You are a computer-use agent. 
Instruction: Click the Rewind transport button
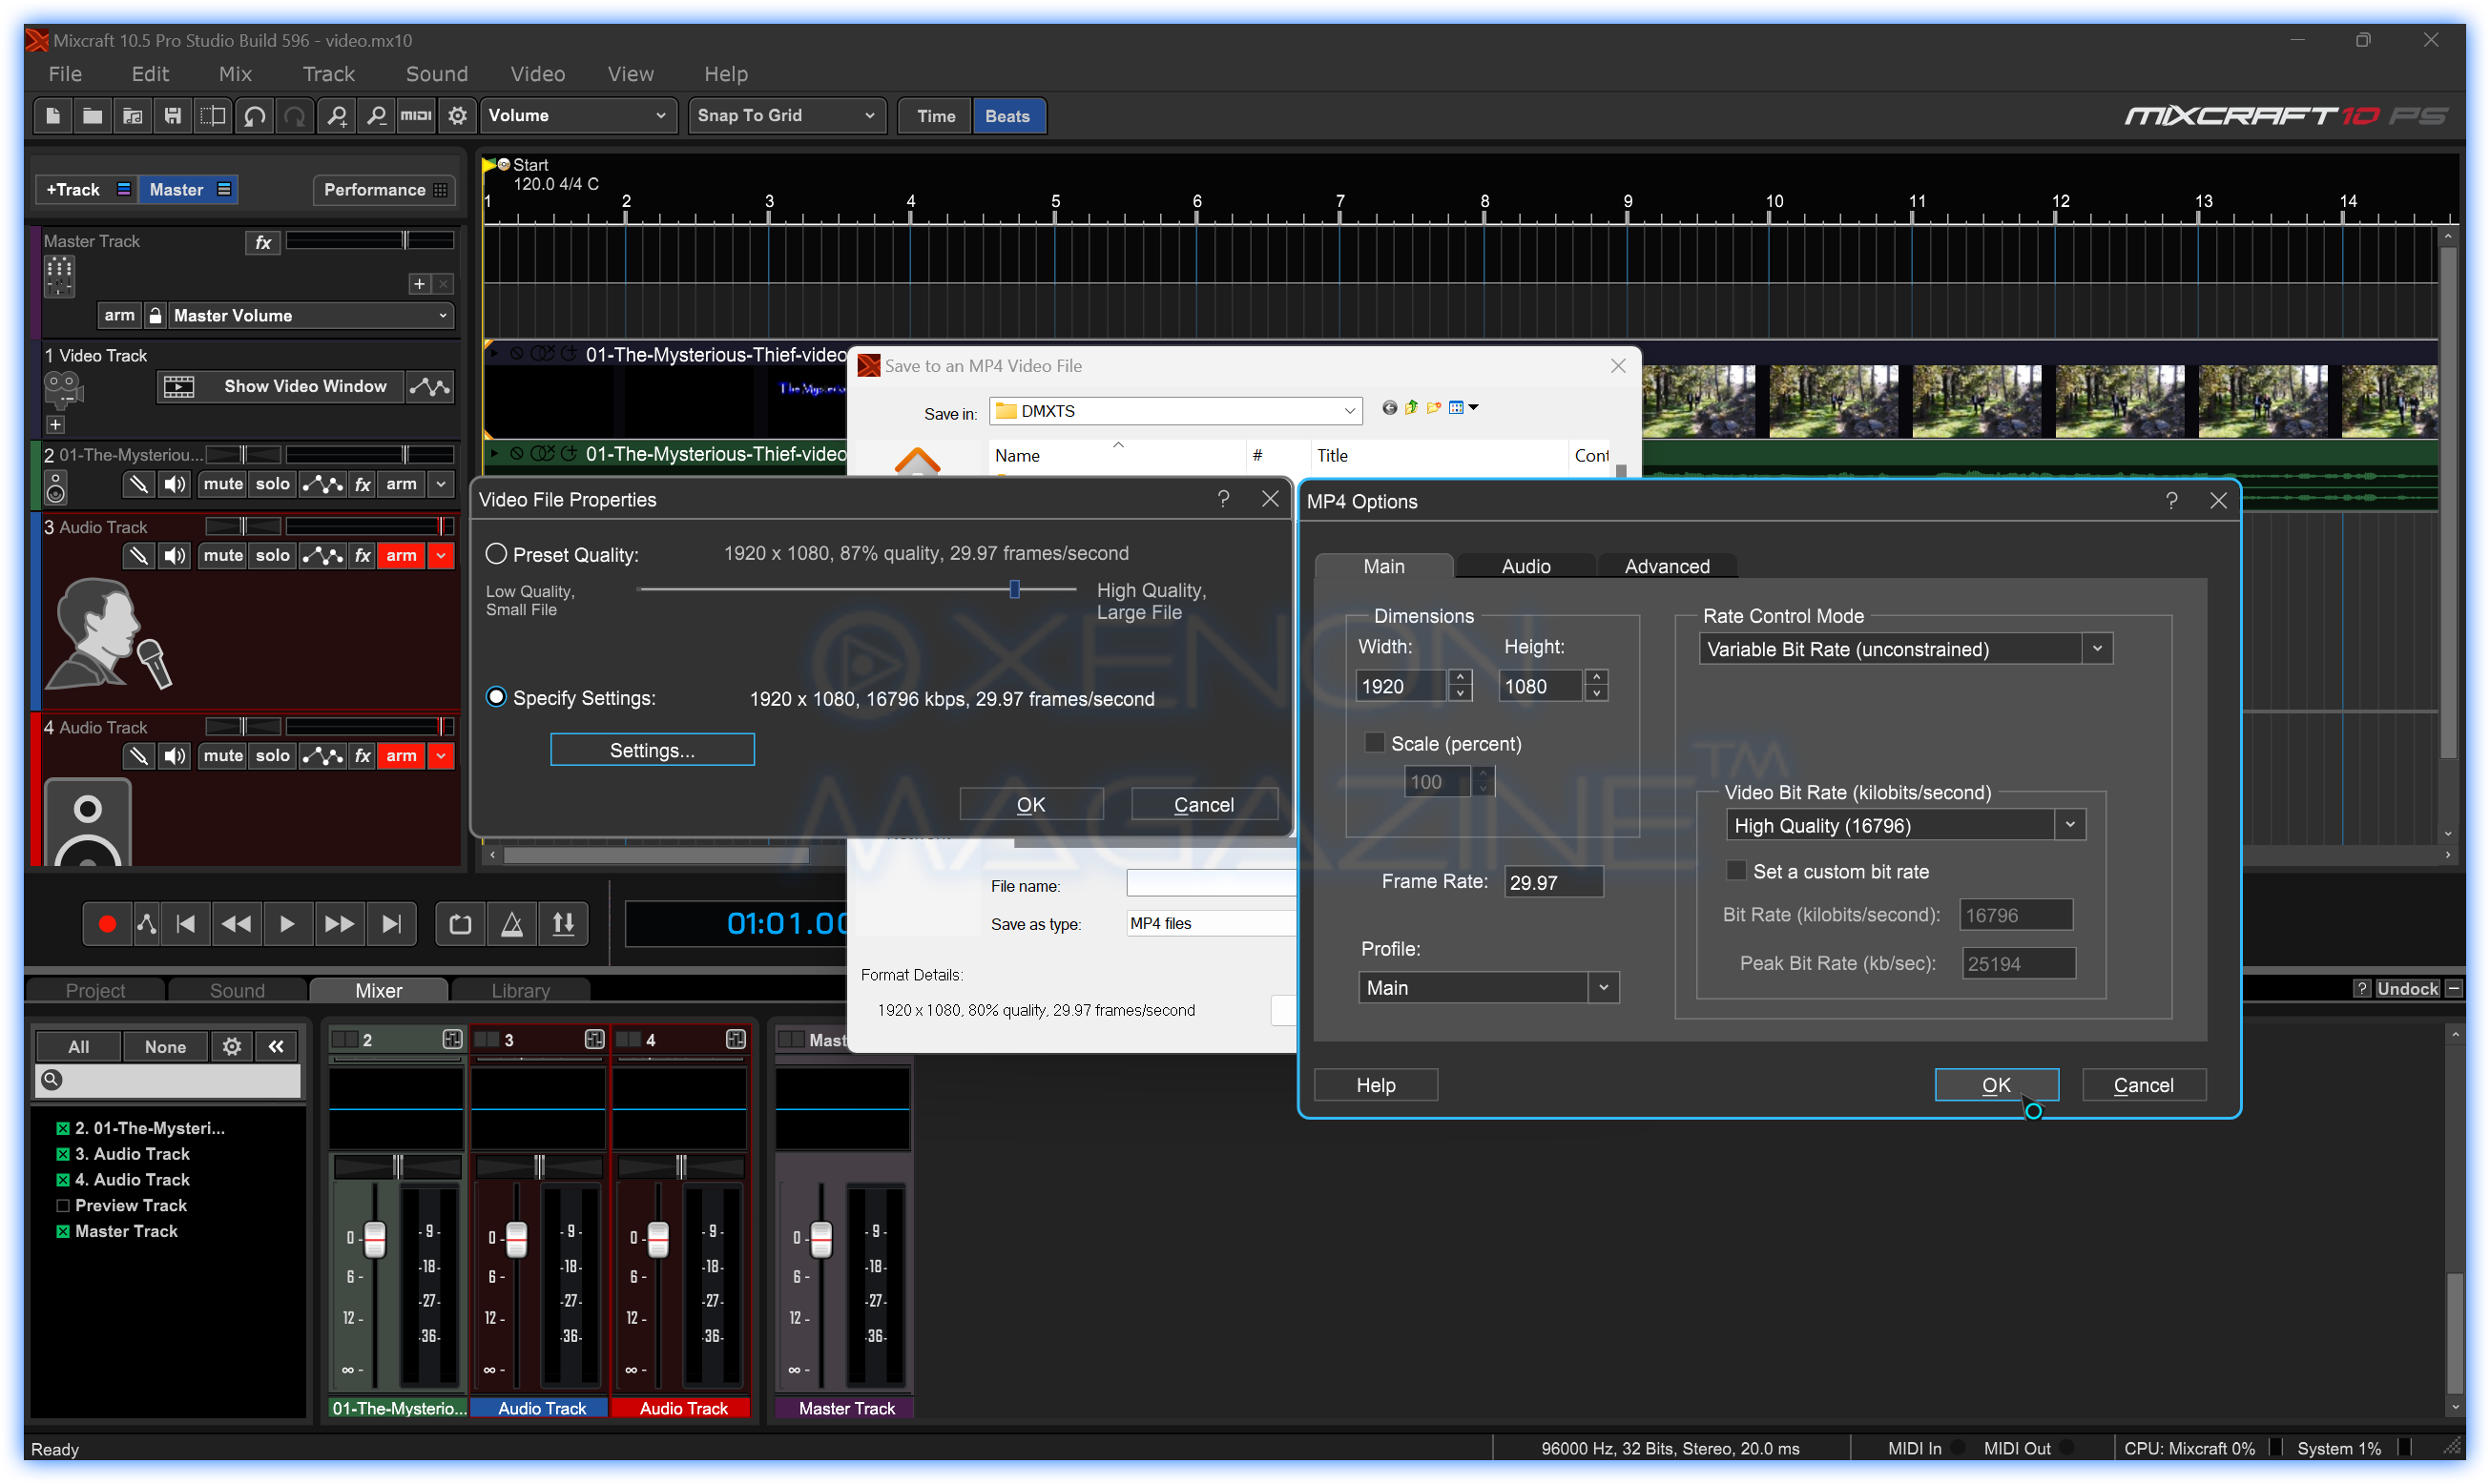point(236,924)
